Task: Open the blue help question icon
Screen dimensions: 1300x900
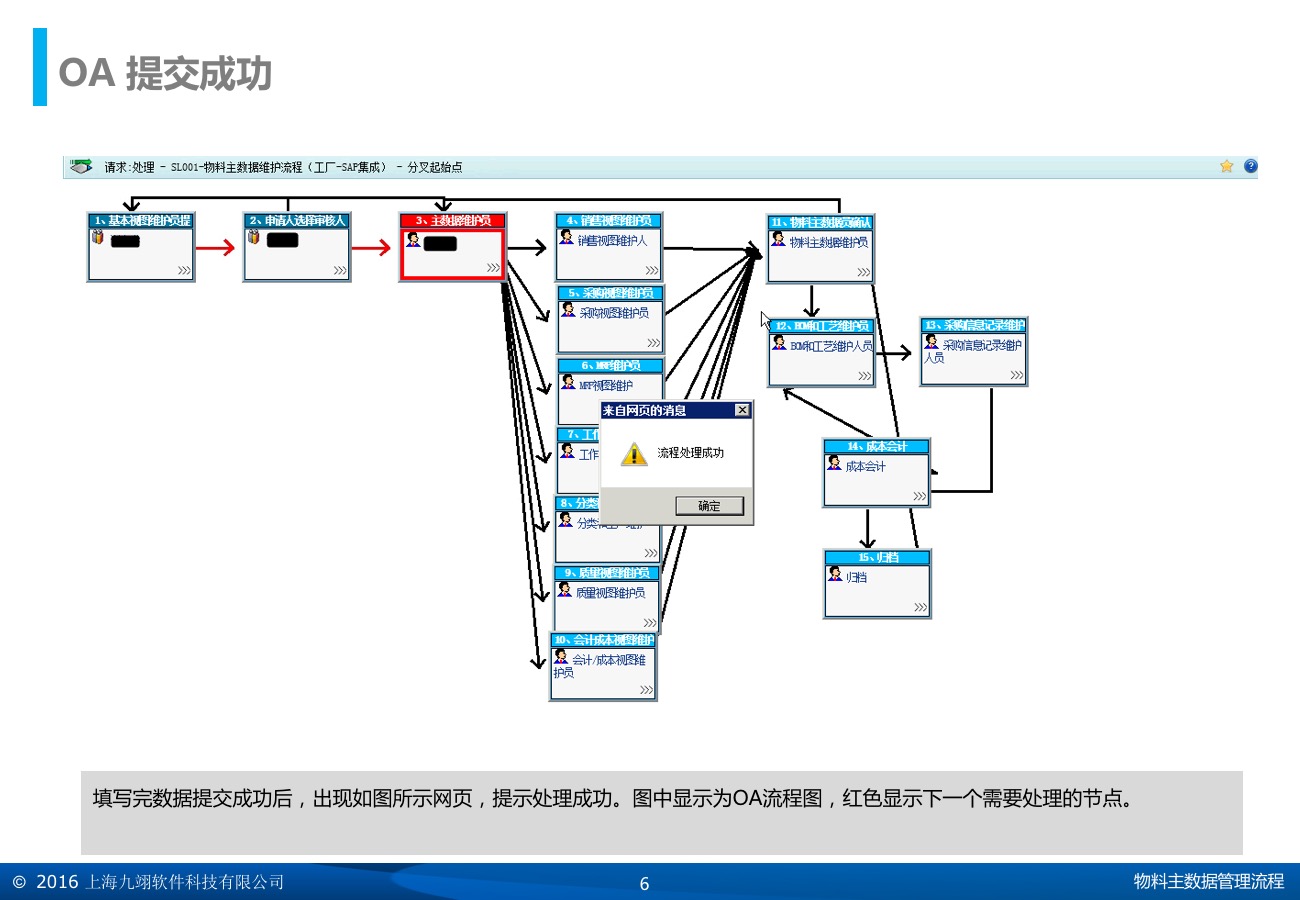Action: point(1250,167)
